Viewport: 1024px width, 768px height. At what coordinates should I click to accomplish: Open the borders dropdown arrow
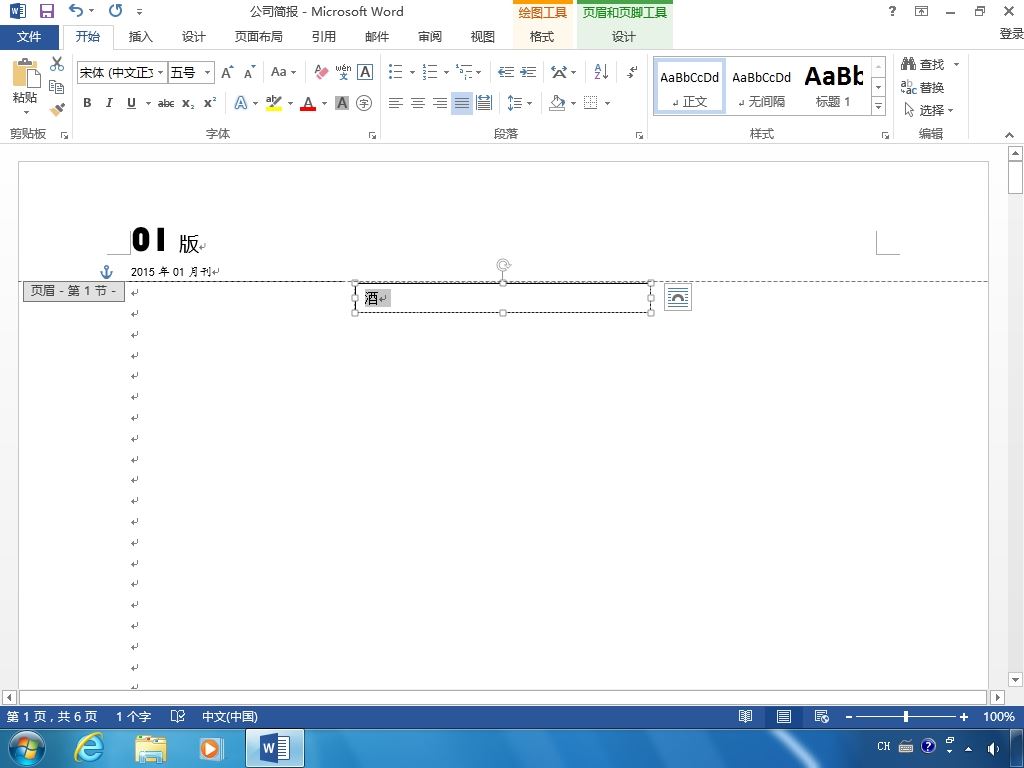click(607, 103)
